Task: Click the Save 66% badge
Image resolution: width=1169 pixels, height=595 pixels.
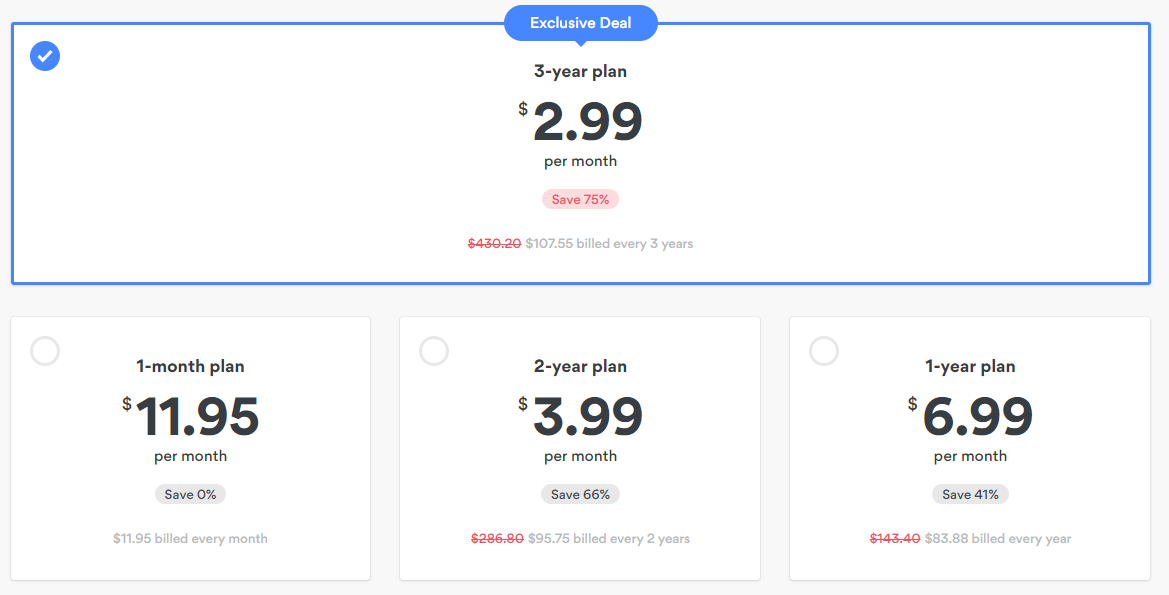Action: click(x=581, y=494)
